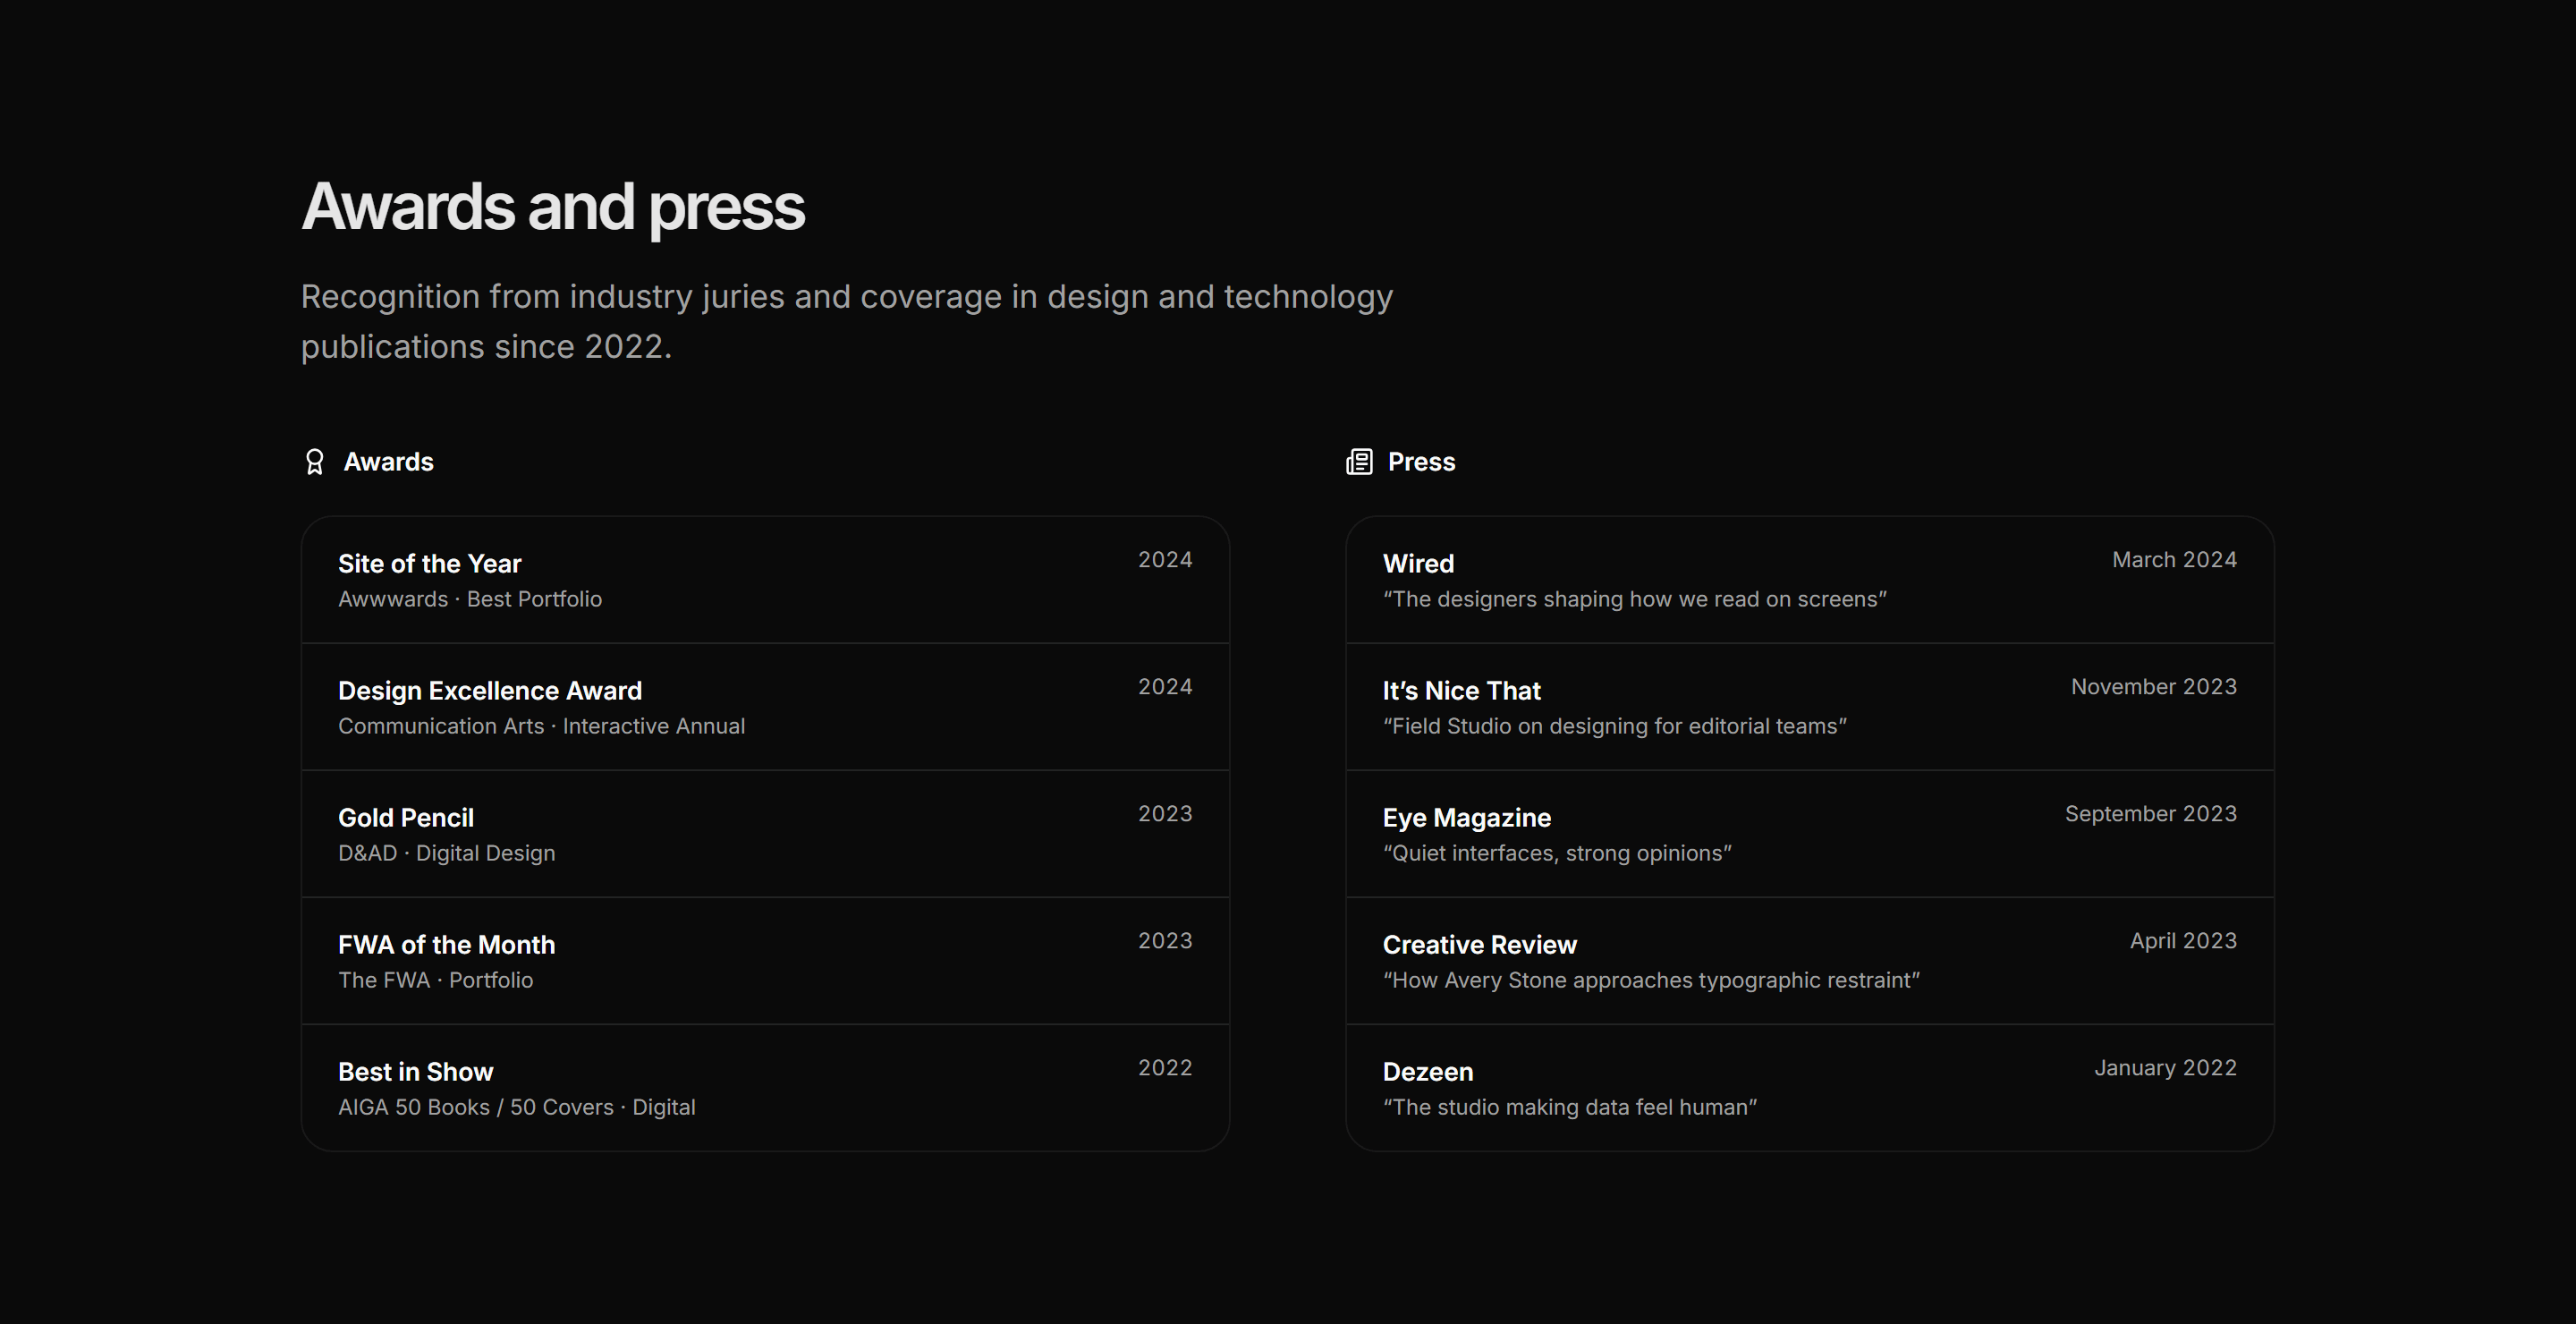Open the Creative Review article
2576x1324 pixels.
tap(1810, 961)
